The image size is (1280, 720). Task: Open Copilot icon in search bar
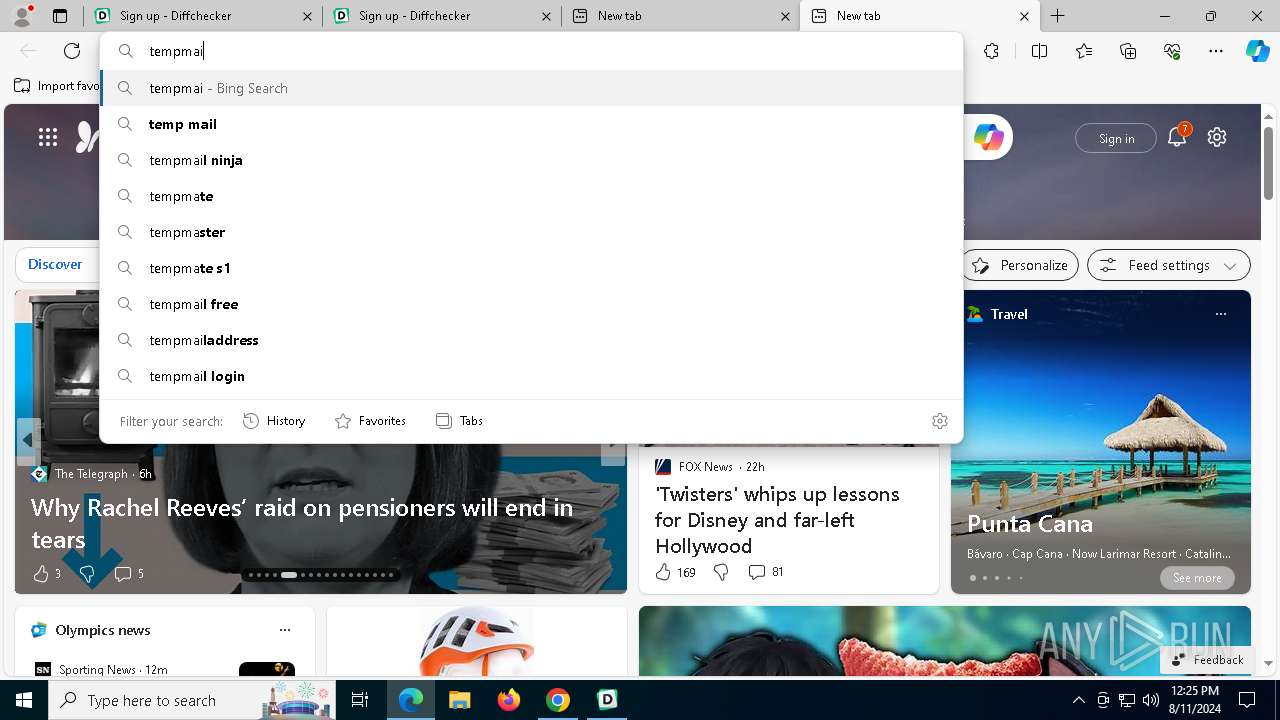988,138
